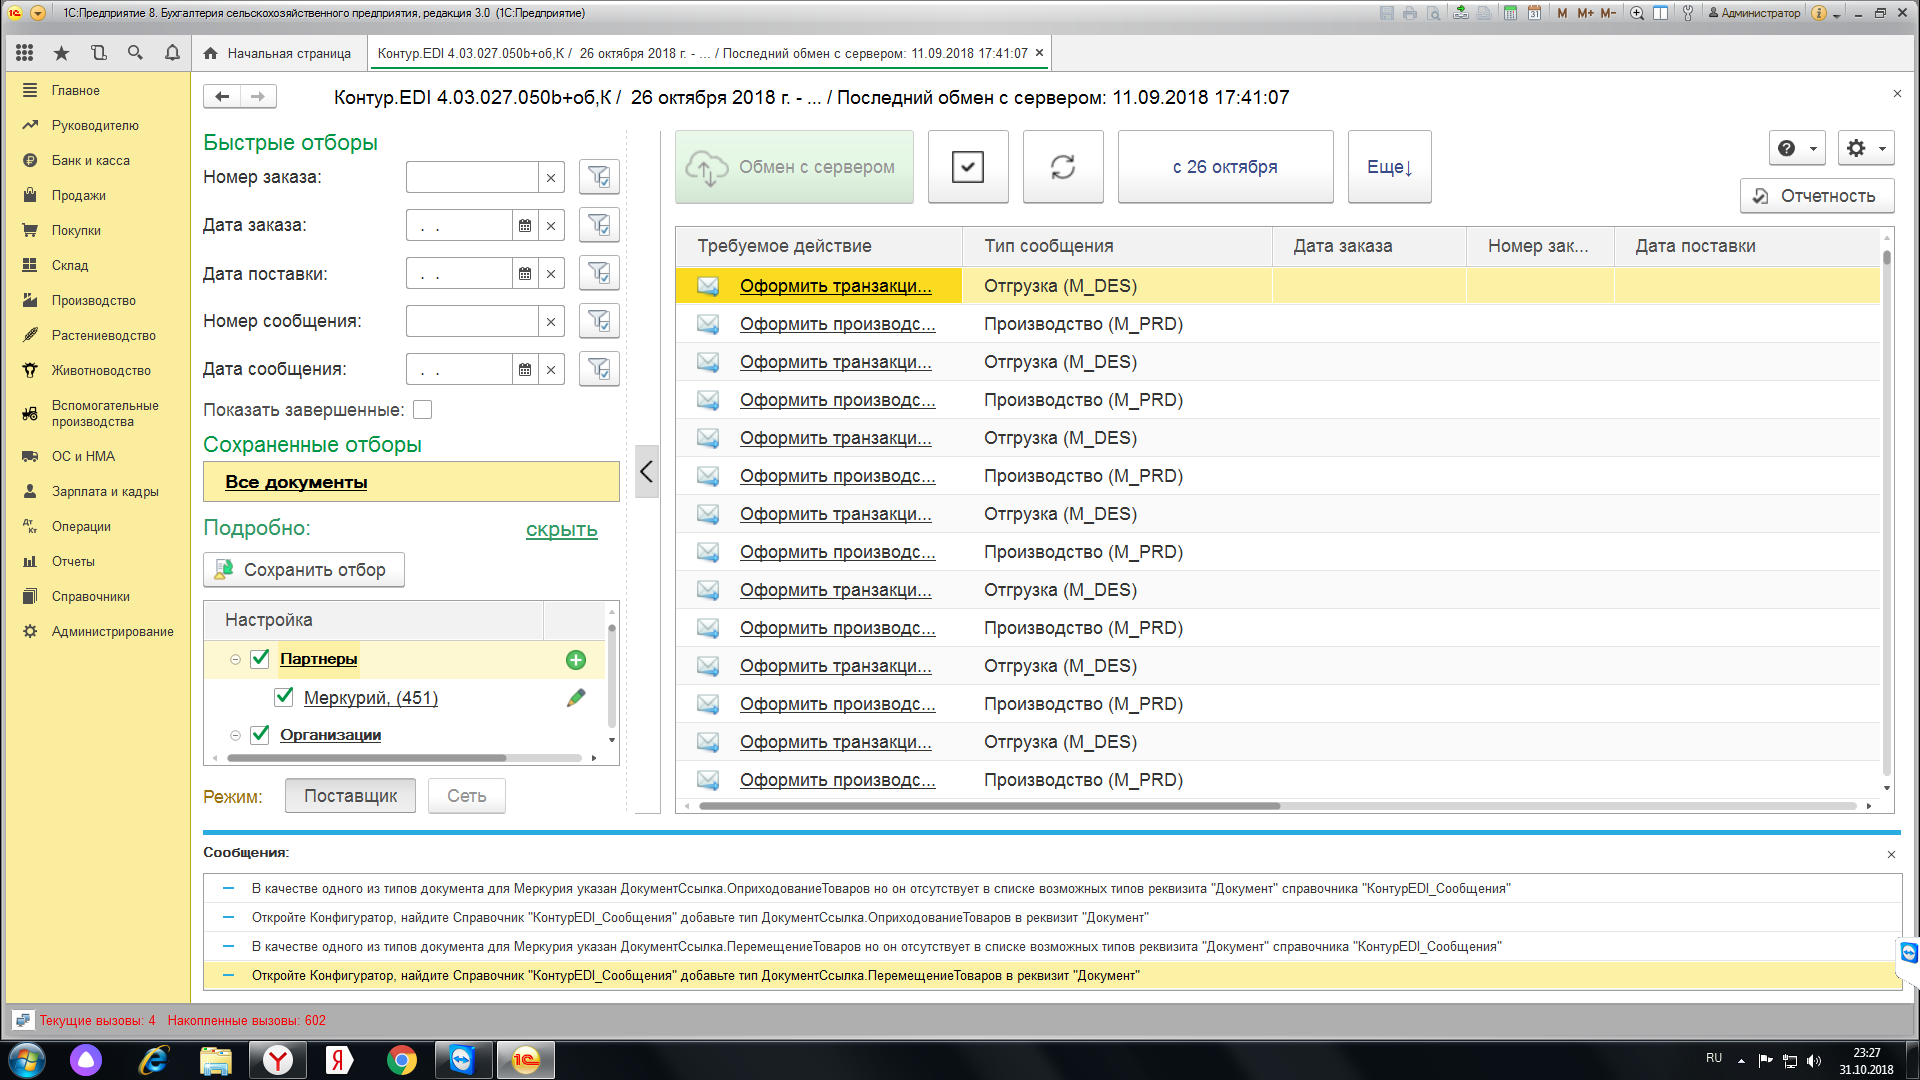Toggle Показать завершенные checkbox
Screen dimensions: 1920x1080
pyautogui.click(x=423, y=410)
